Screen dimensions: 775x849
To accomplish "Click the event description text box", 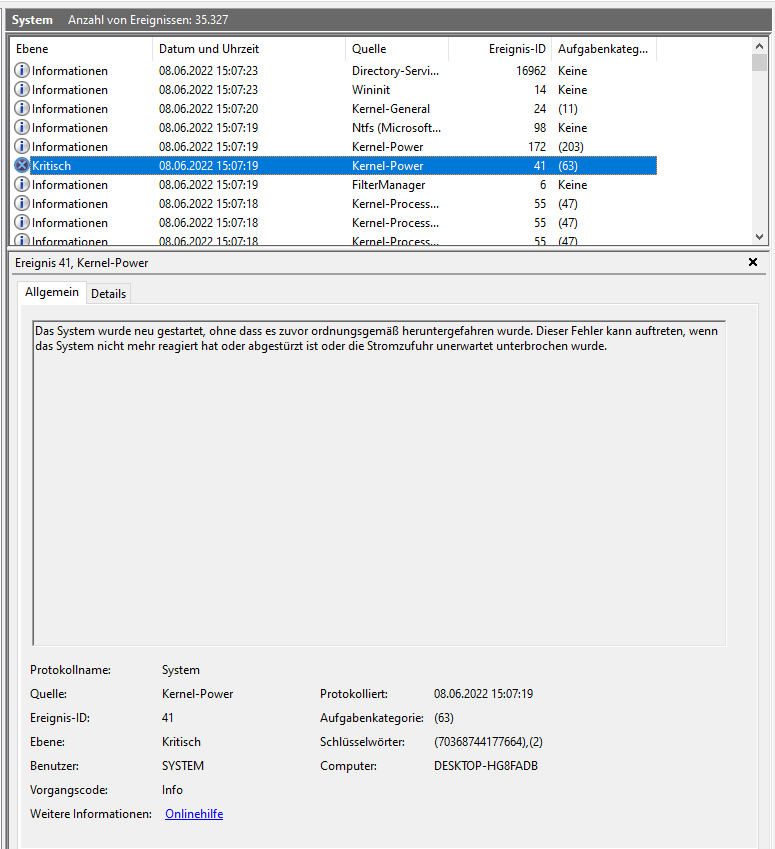I will [379, 483].
